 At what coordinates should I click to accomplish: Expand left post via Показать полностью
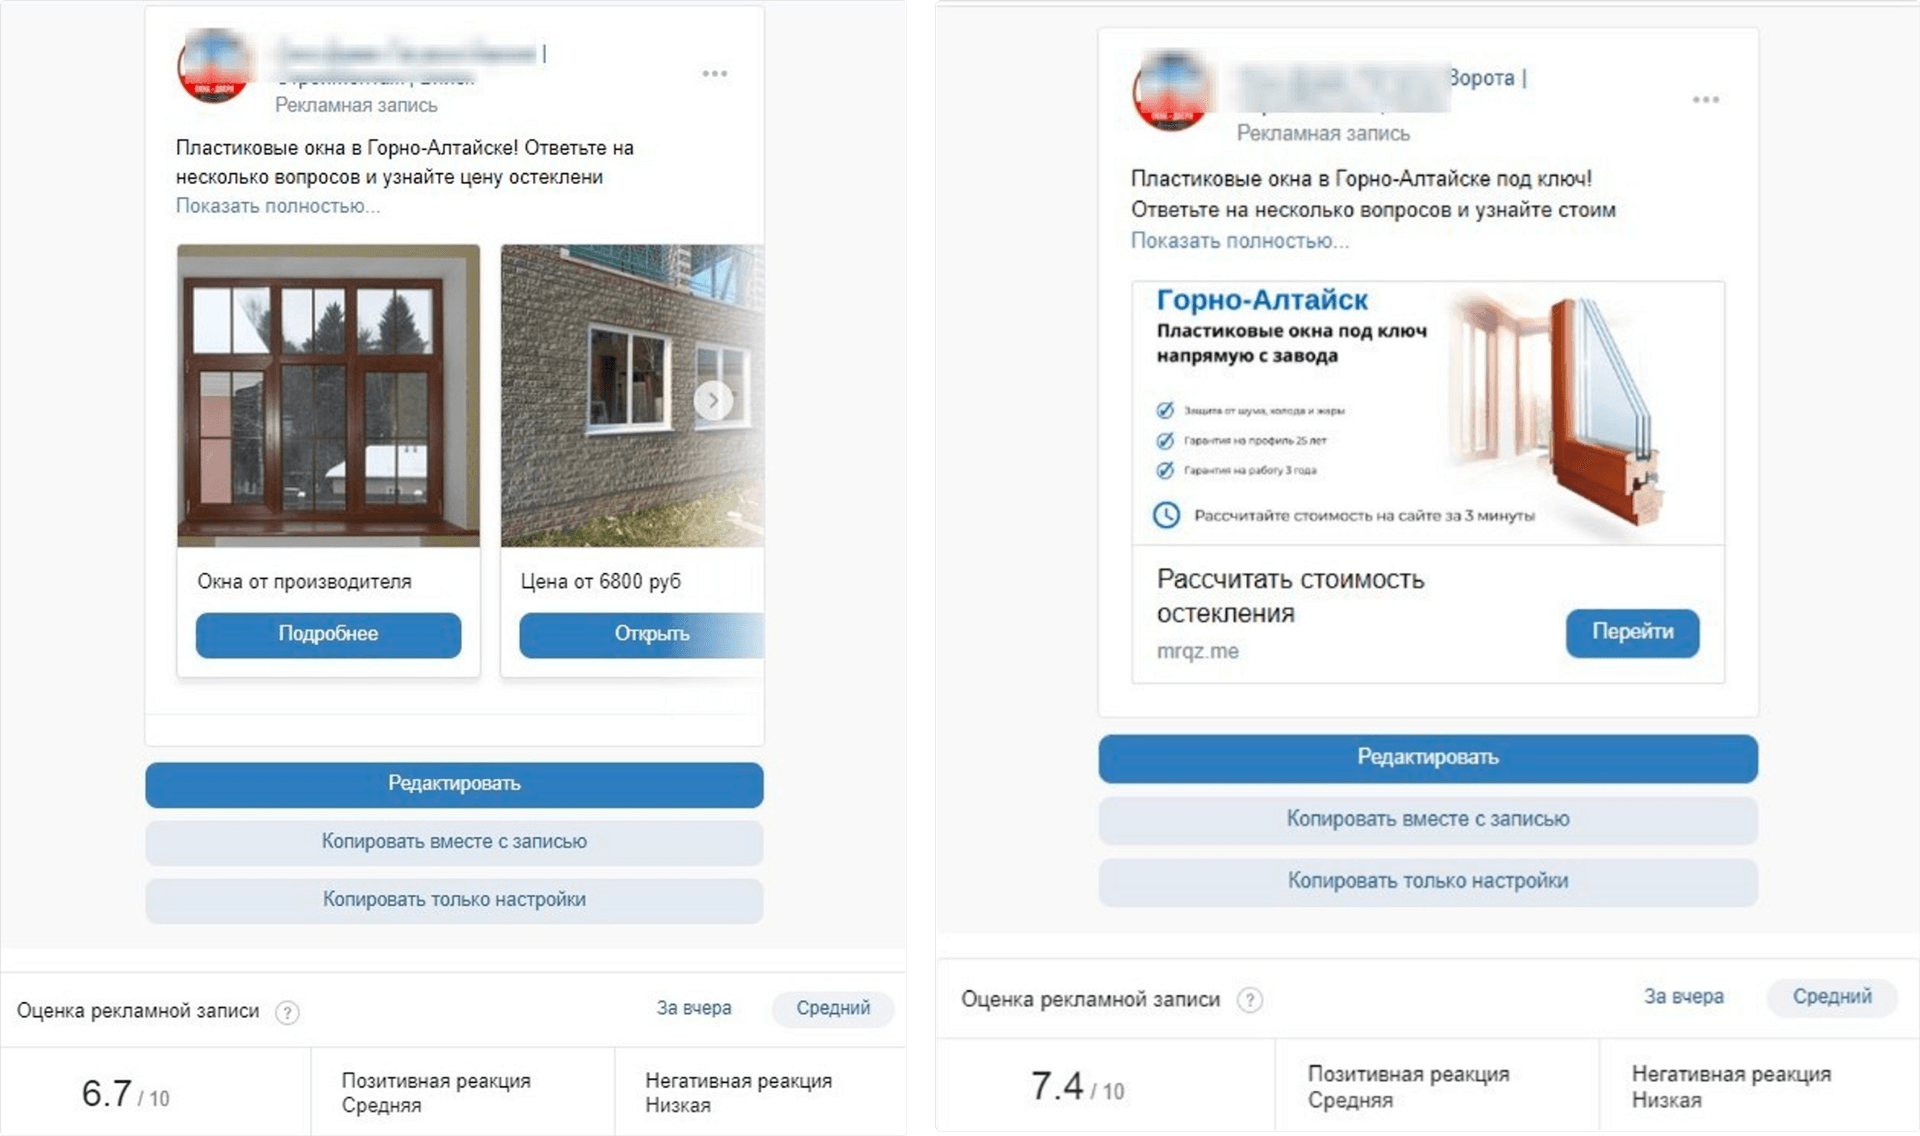[278, 206]
